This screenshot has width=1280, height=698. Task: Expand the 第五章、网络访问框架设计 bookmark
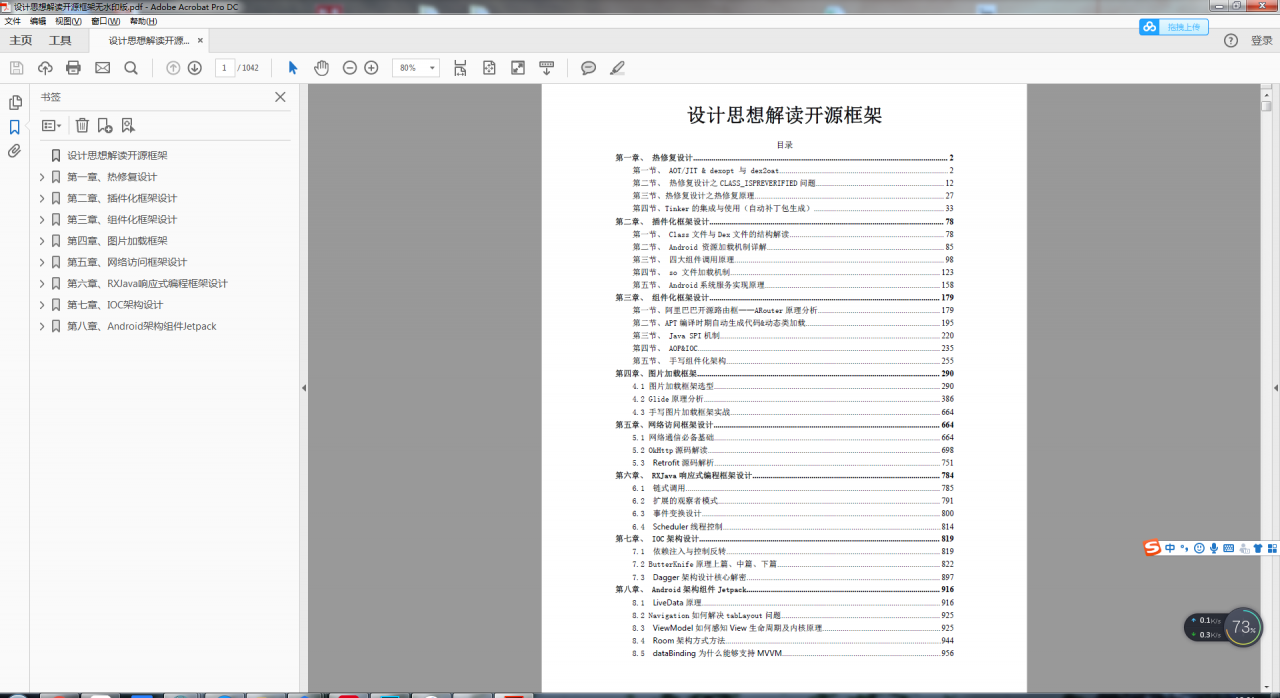(x=42, y=262)
